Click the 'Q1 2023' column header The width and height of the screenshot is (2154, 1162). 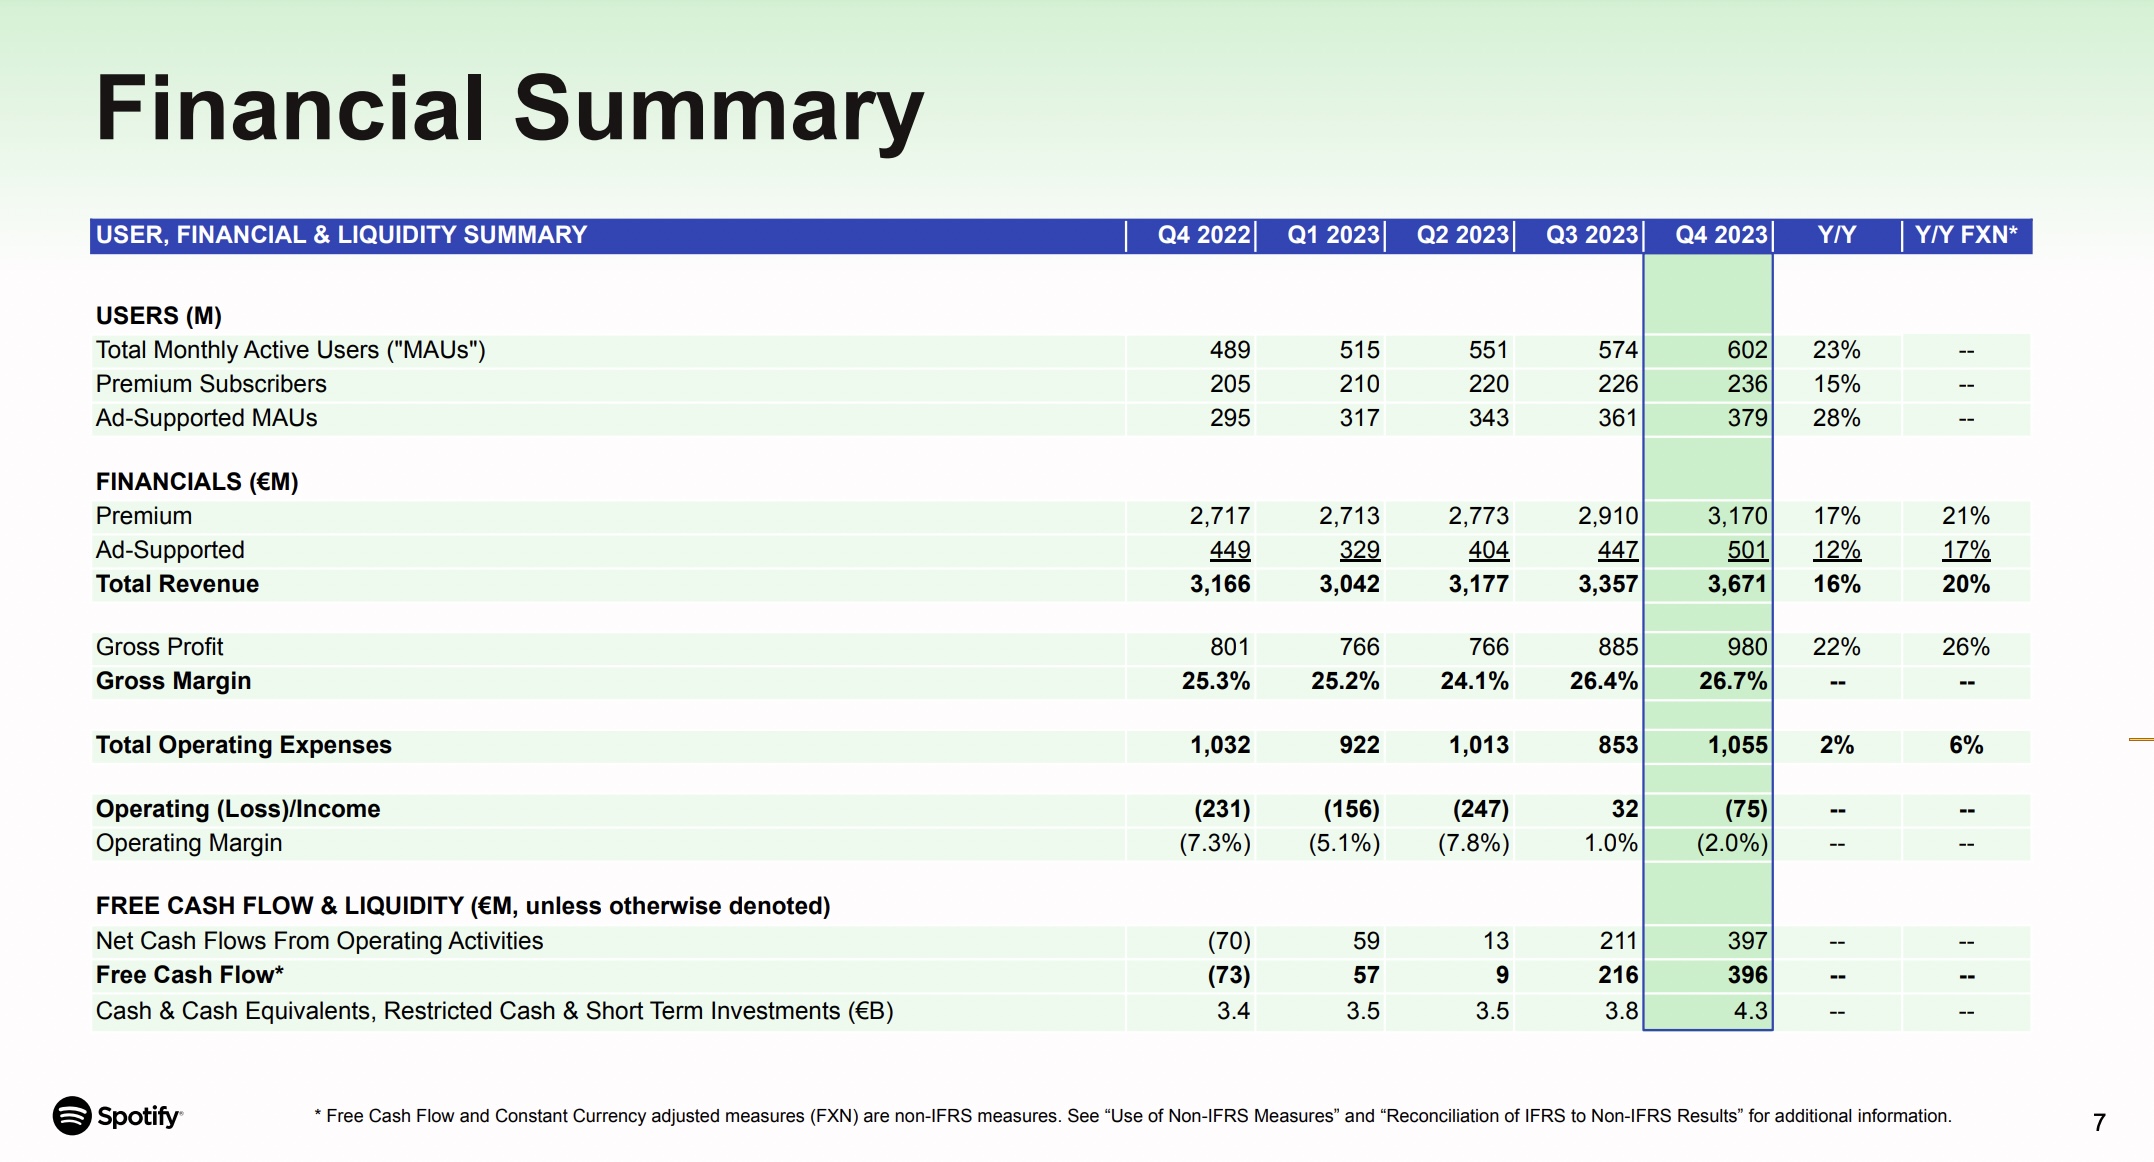1333,235
